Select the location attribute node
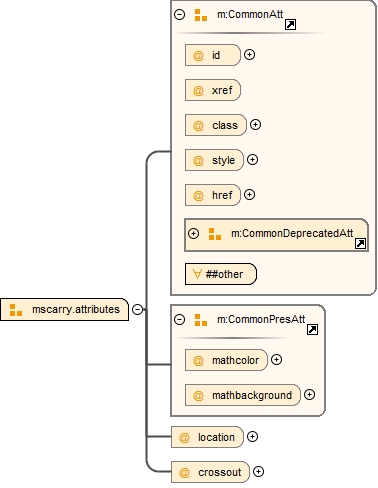This screenshot has height=488, width=378. [207, 437]
